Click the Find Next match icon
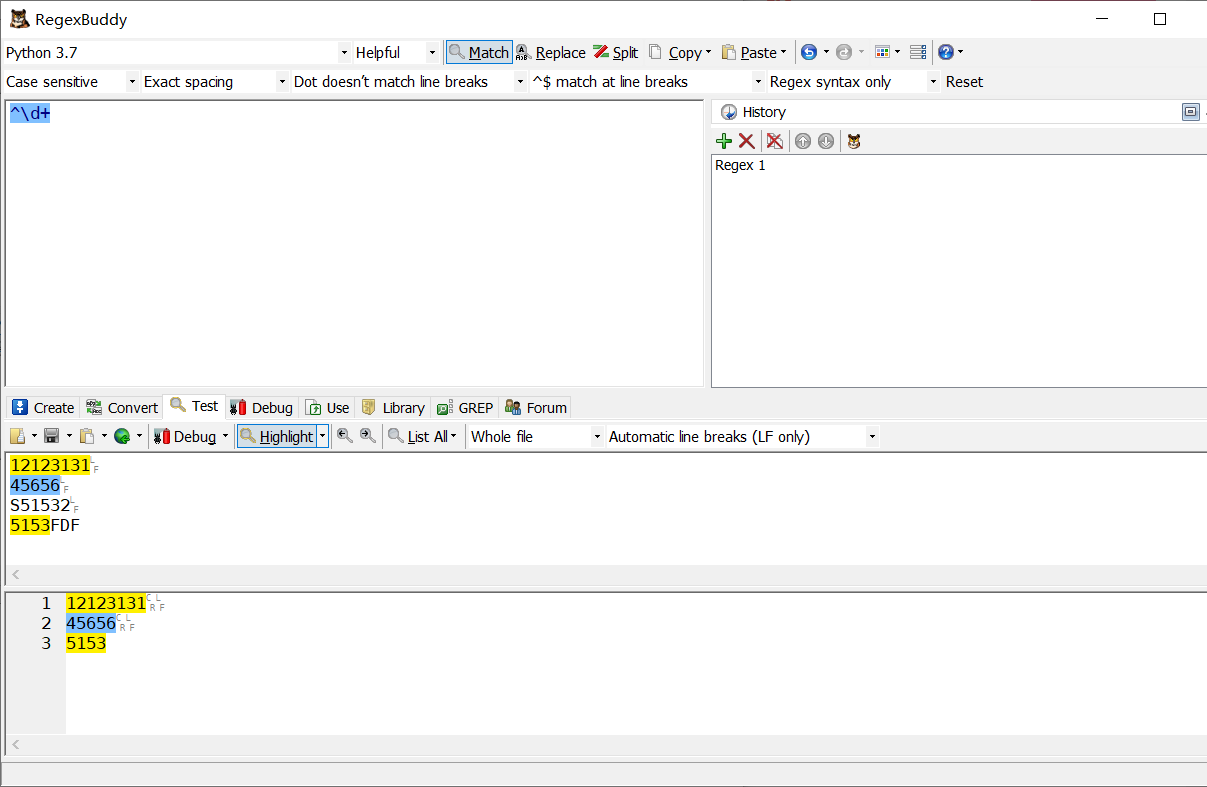Image resolution: width=1207 pixels, height=787 pixels. tap(368, 436)
